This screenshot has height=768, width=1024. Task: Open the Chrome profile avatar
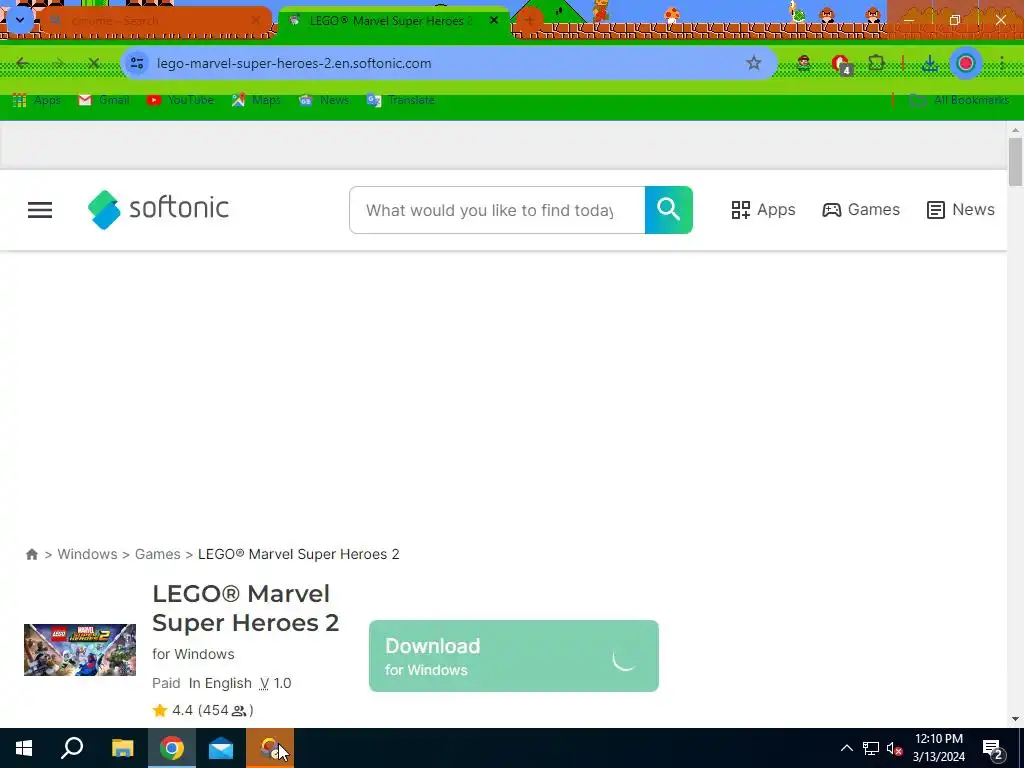966,63
